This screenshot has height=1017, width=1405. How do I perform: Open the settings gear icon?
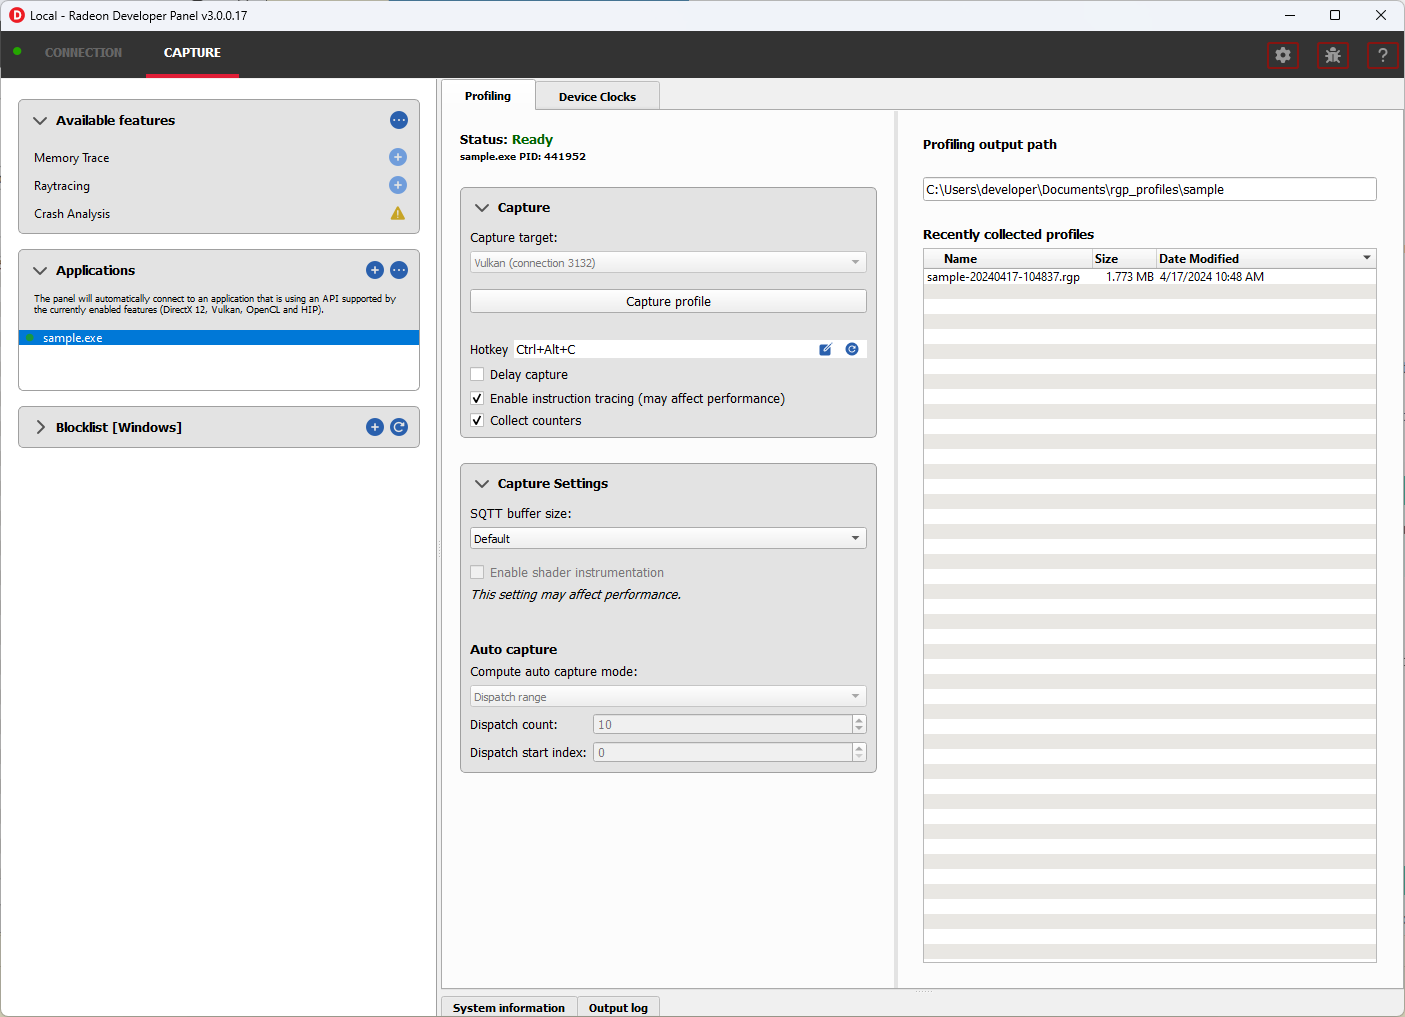(x=1283, y=55)
